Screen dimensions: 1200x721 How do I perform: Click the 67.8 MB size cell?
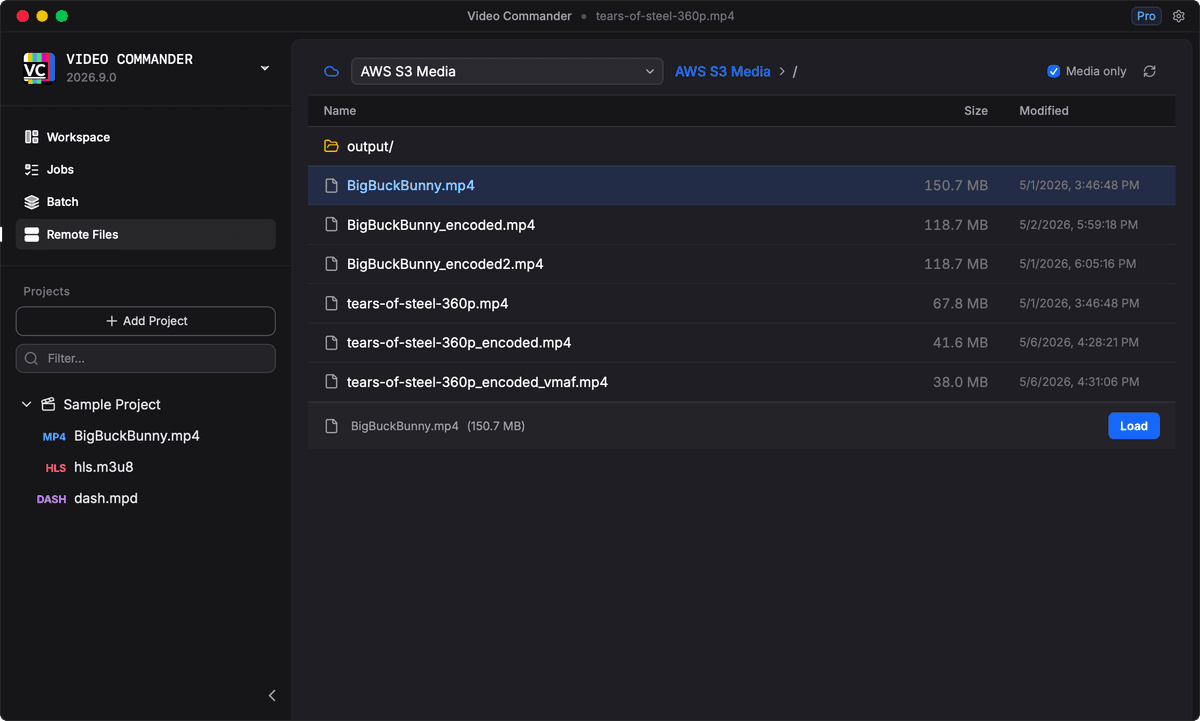point(961,303)
